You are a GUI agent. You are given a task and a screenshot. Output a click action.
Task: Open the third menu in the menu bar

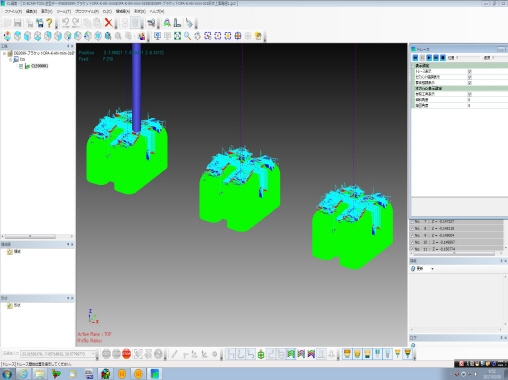[x=47, y=11]
